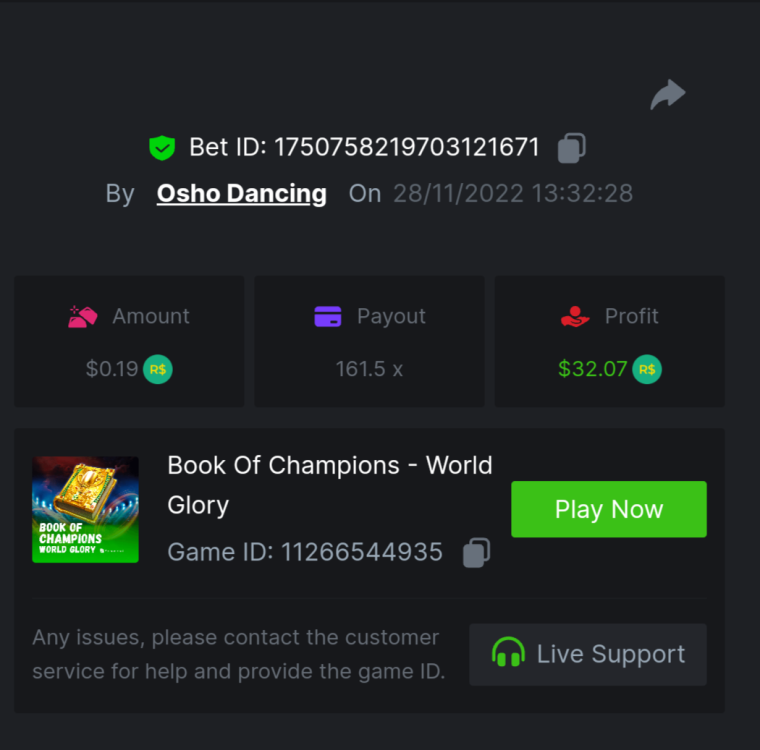Open the Book Of Champions game thumbnail
The width and height of the screenshot is (760, 750).
click(85, 510)
